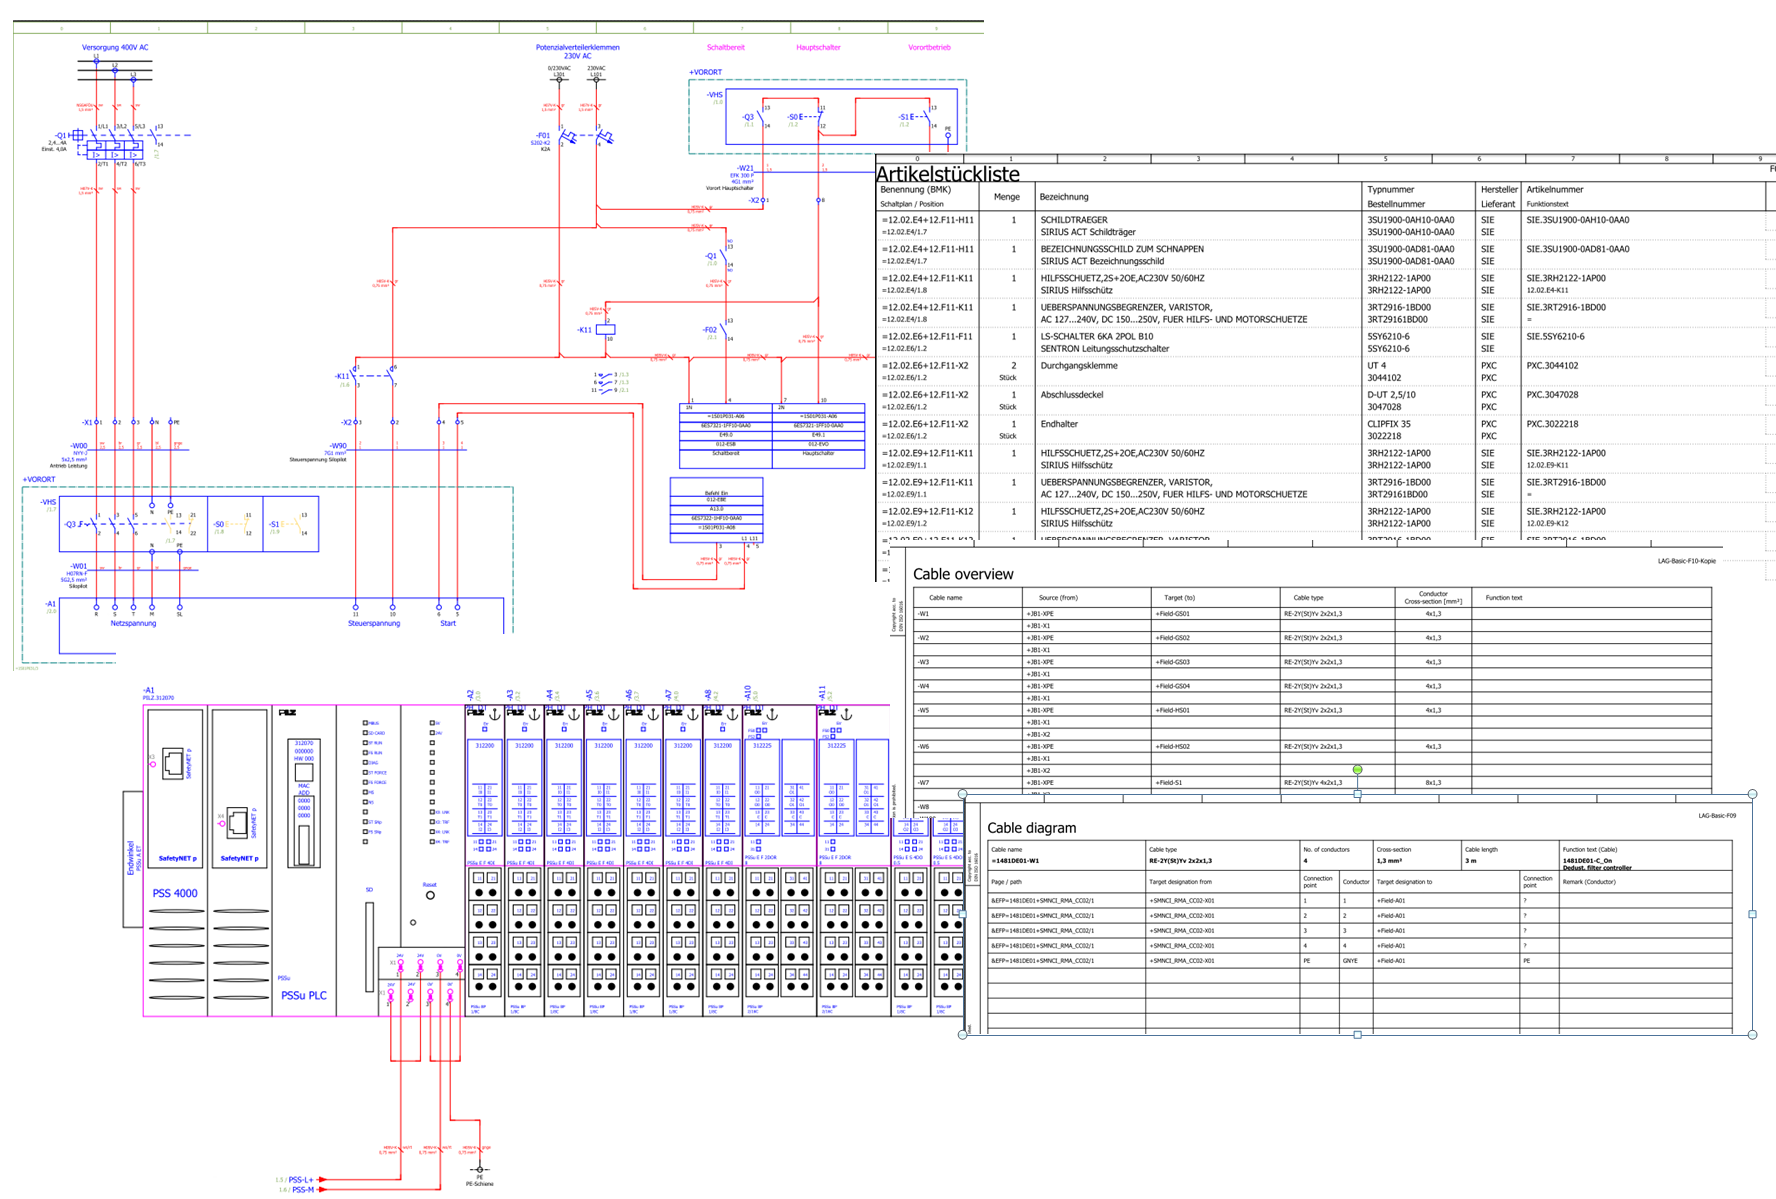
Task: Select the -K11 relay coil symbol
Action: [605, 329]
